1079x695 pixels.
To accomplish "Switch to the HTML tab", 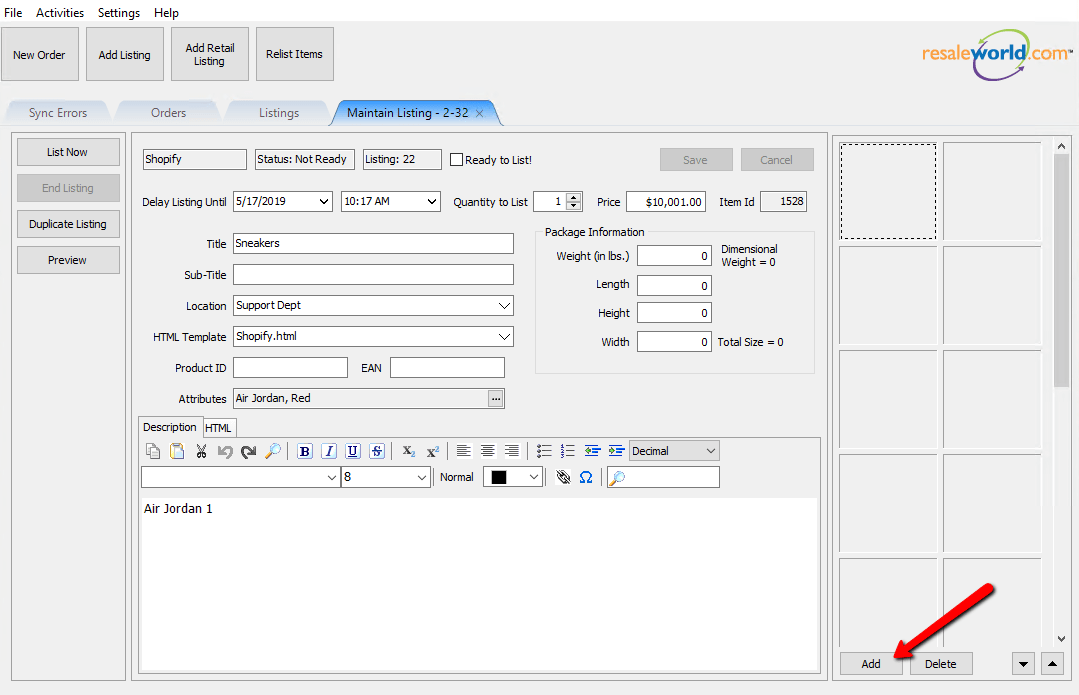I will (218, 427).
